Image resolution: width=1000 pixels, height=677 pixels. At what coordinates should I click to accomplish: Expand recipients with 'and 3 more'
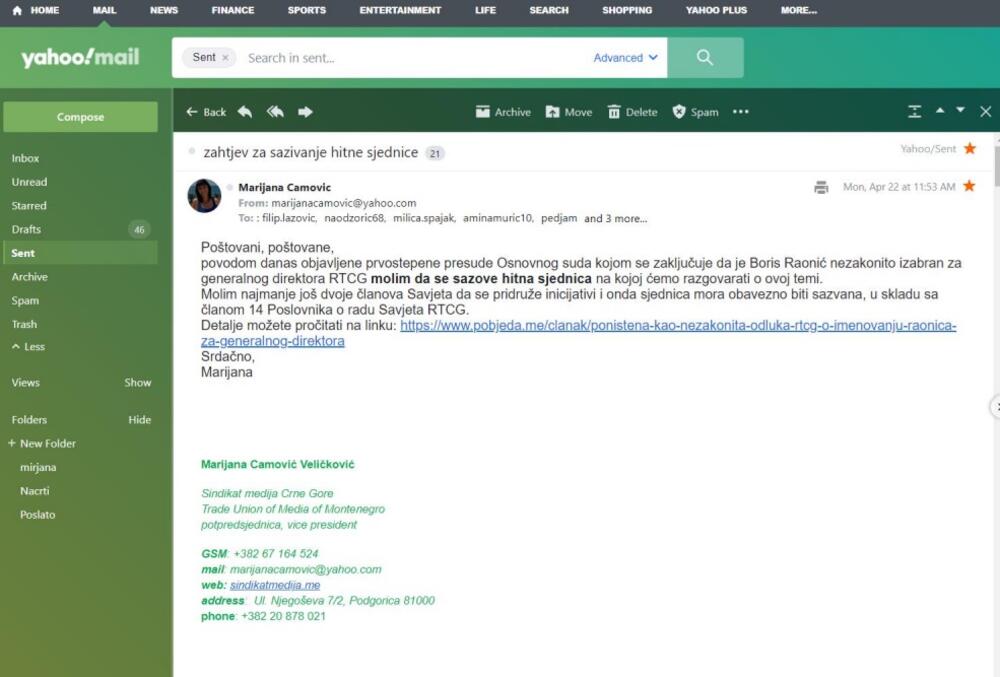(615, 218)
